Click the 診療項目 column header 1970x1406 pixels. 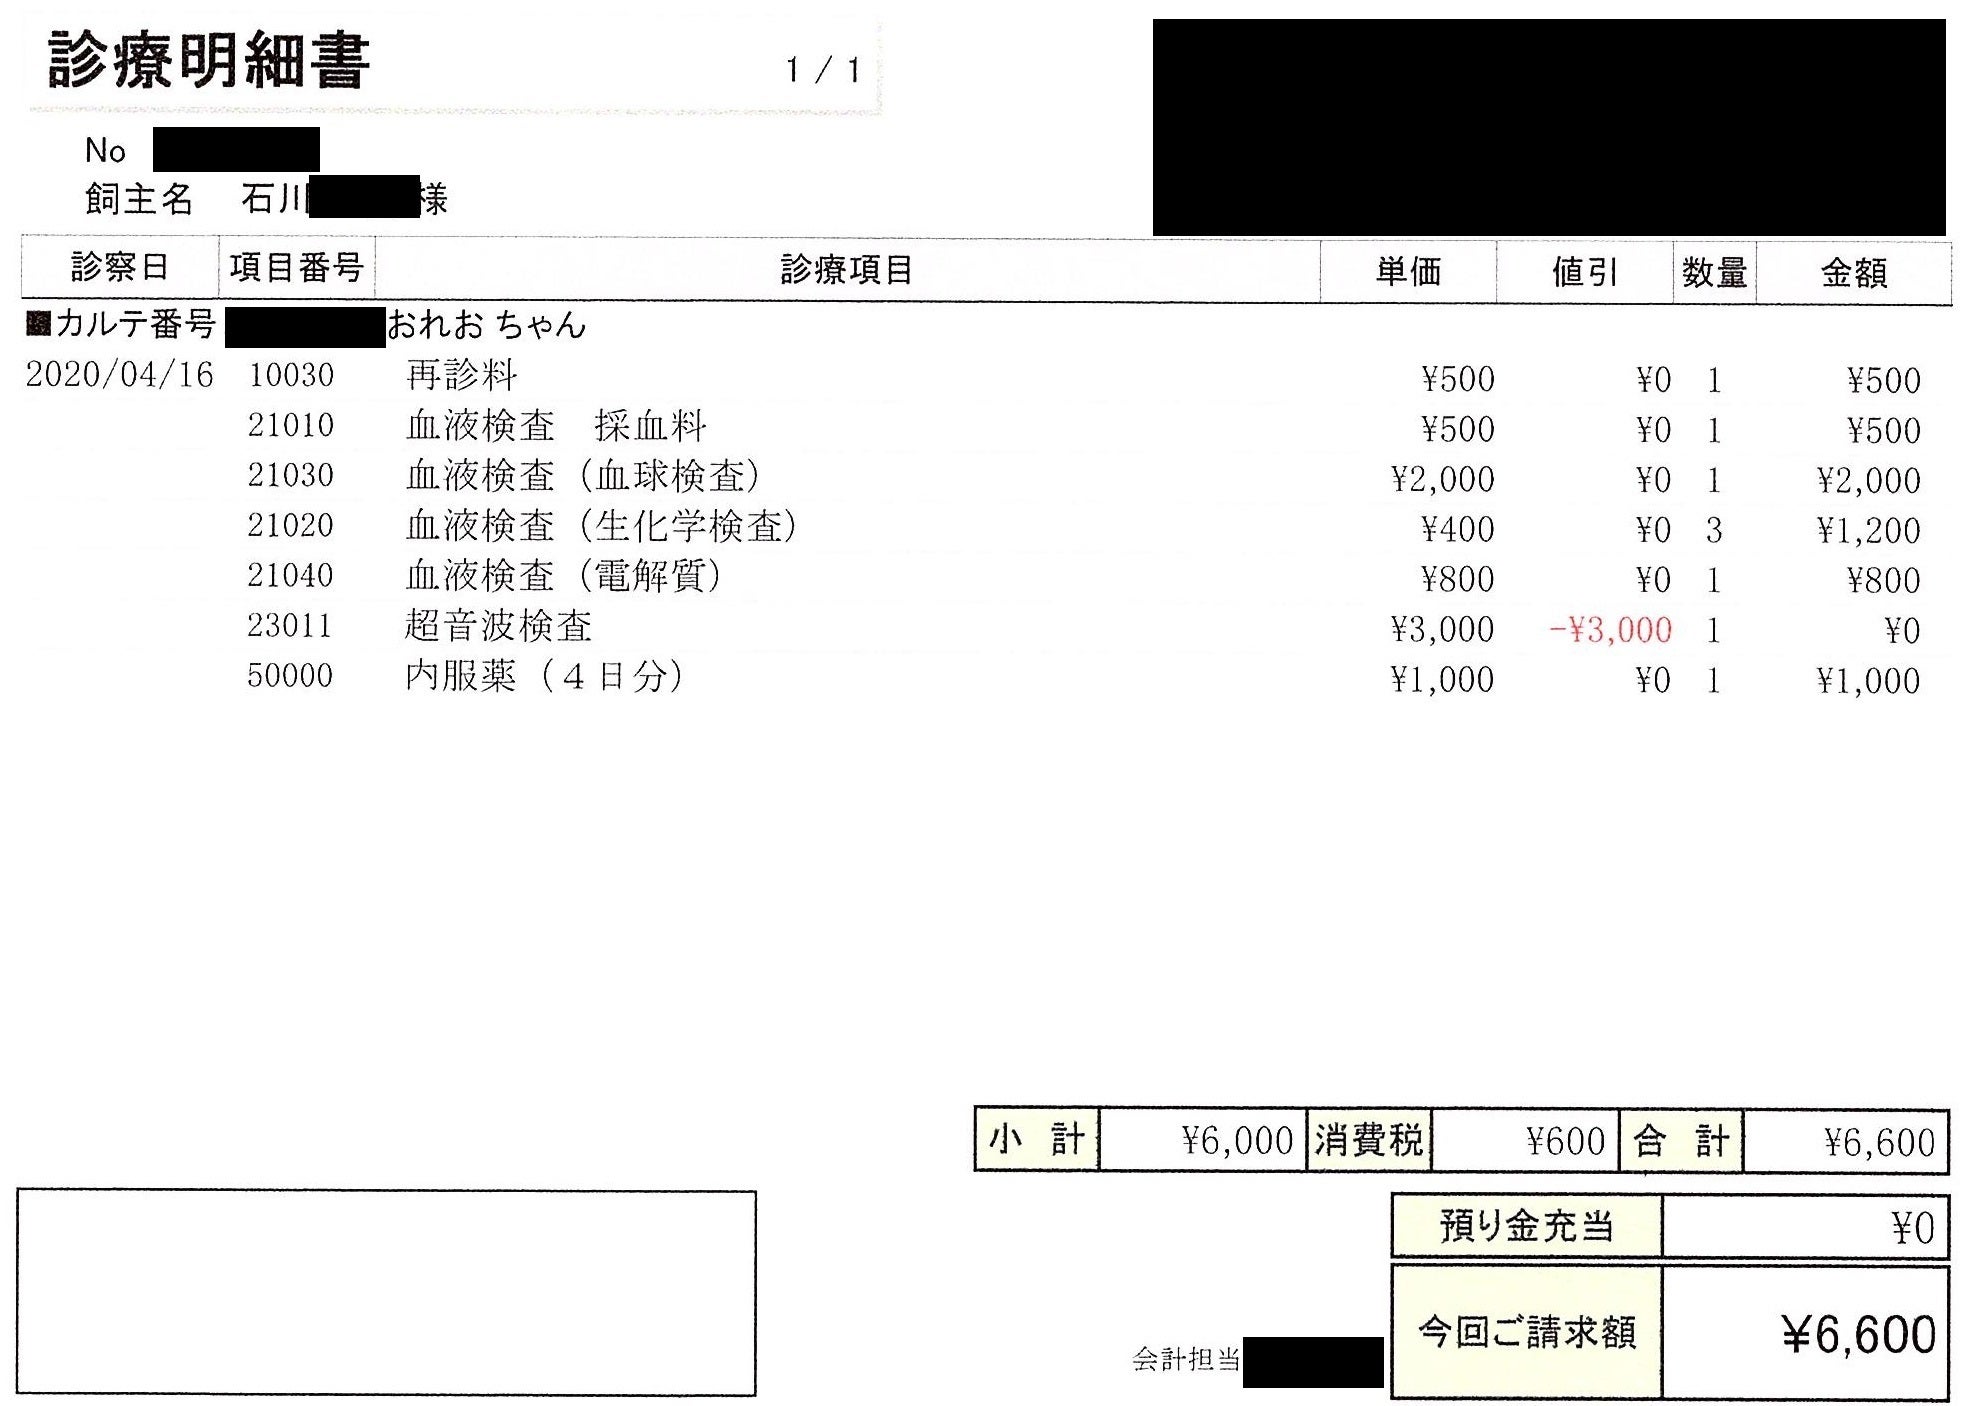(846, 270)
